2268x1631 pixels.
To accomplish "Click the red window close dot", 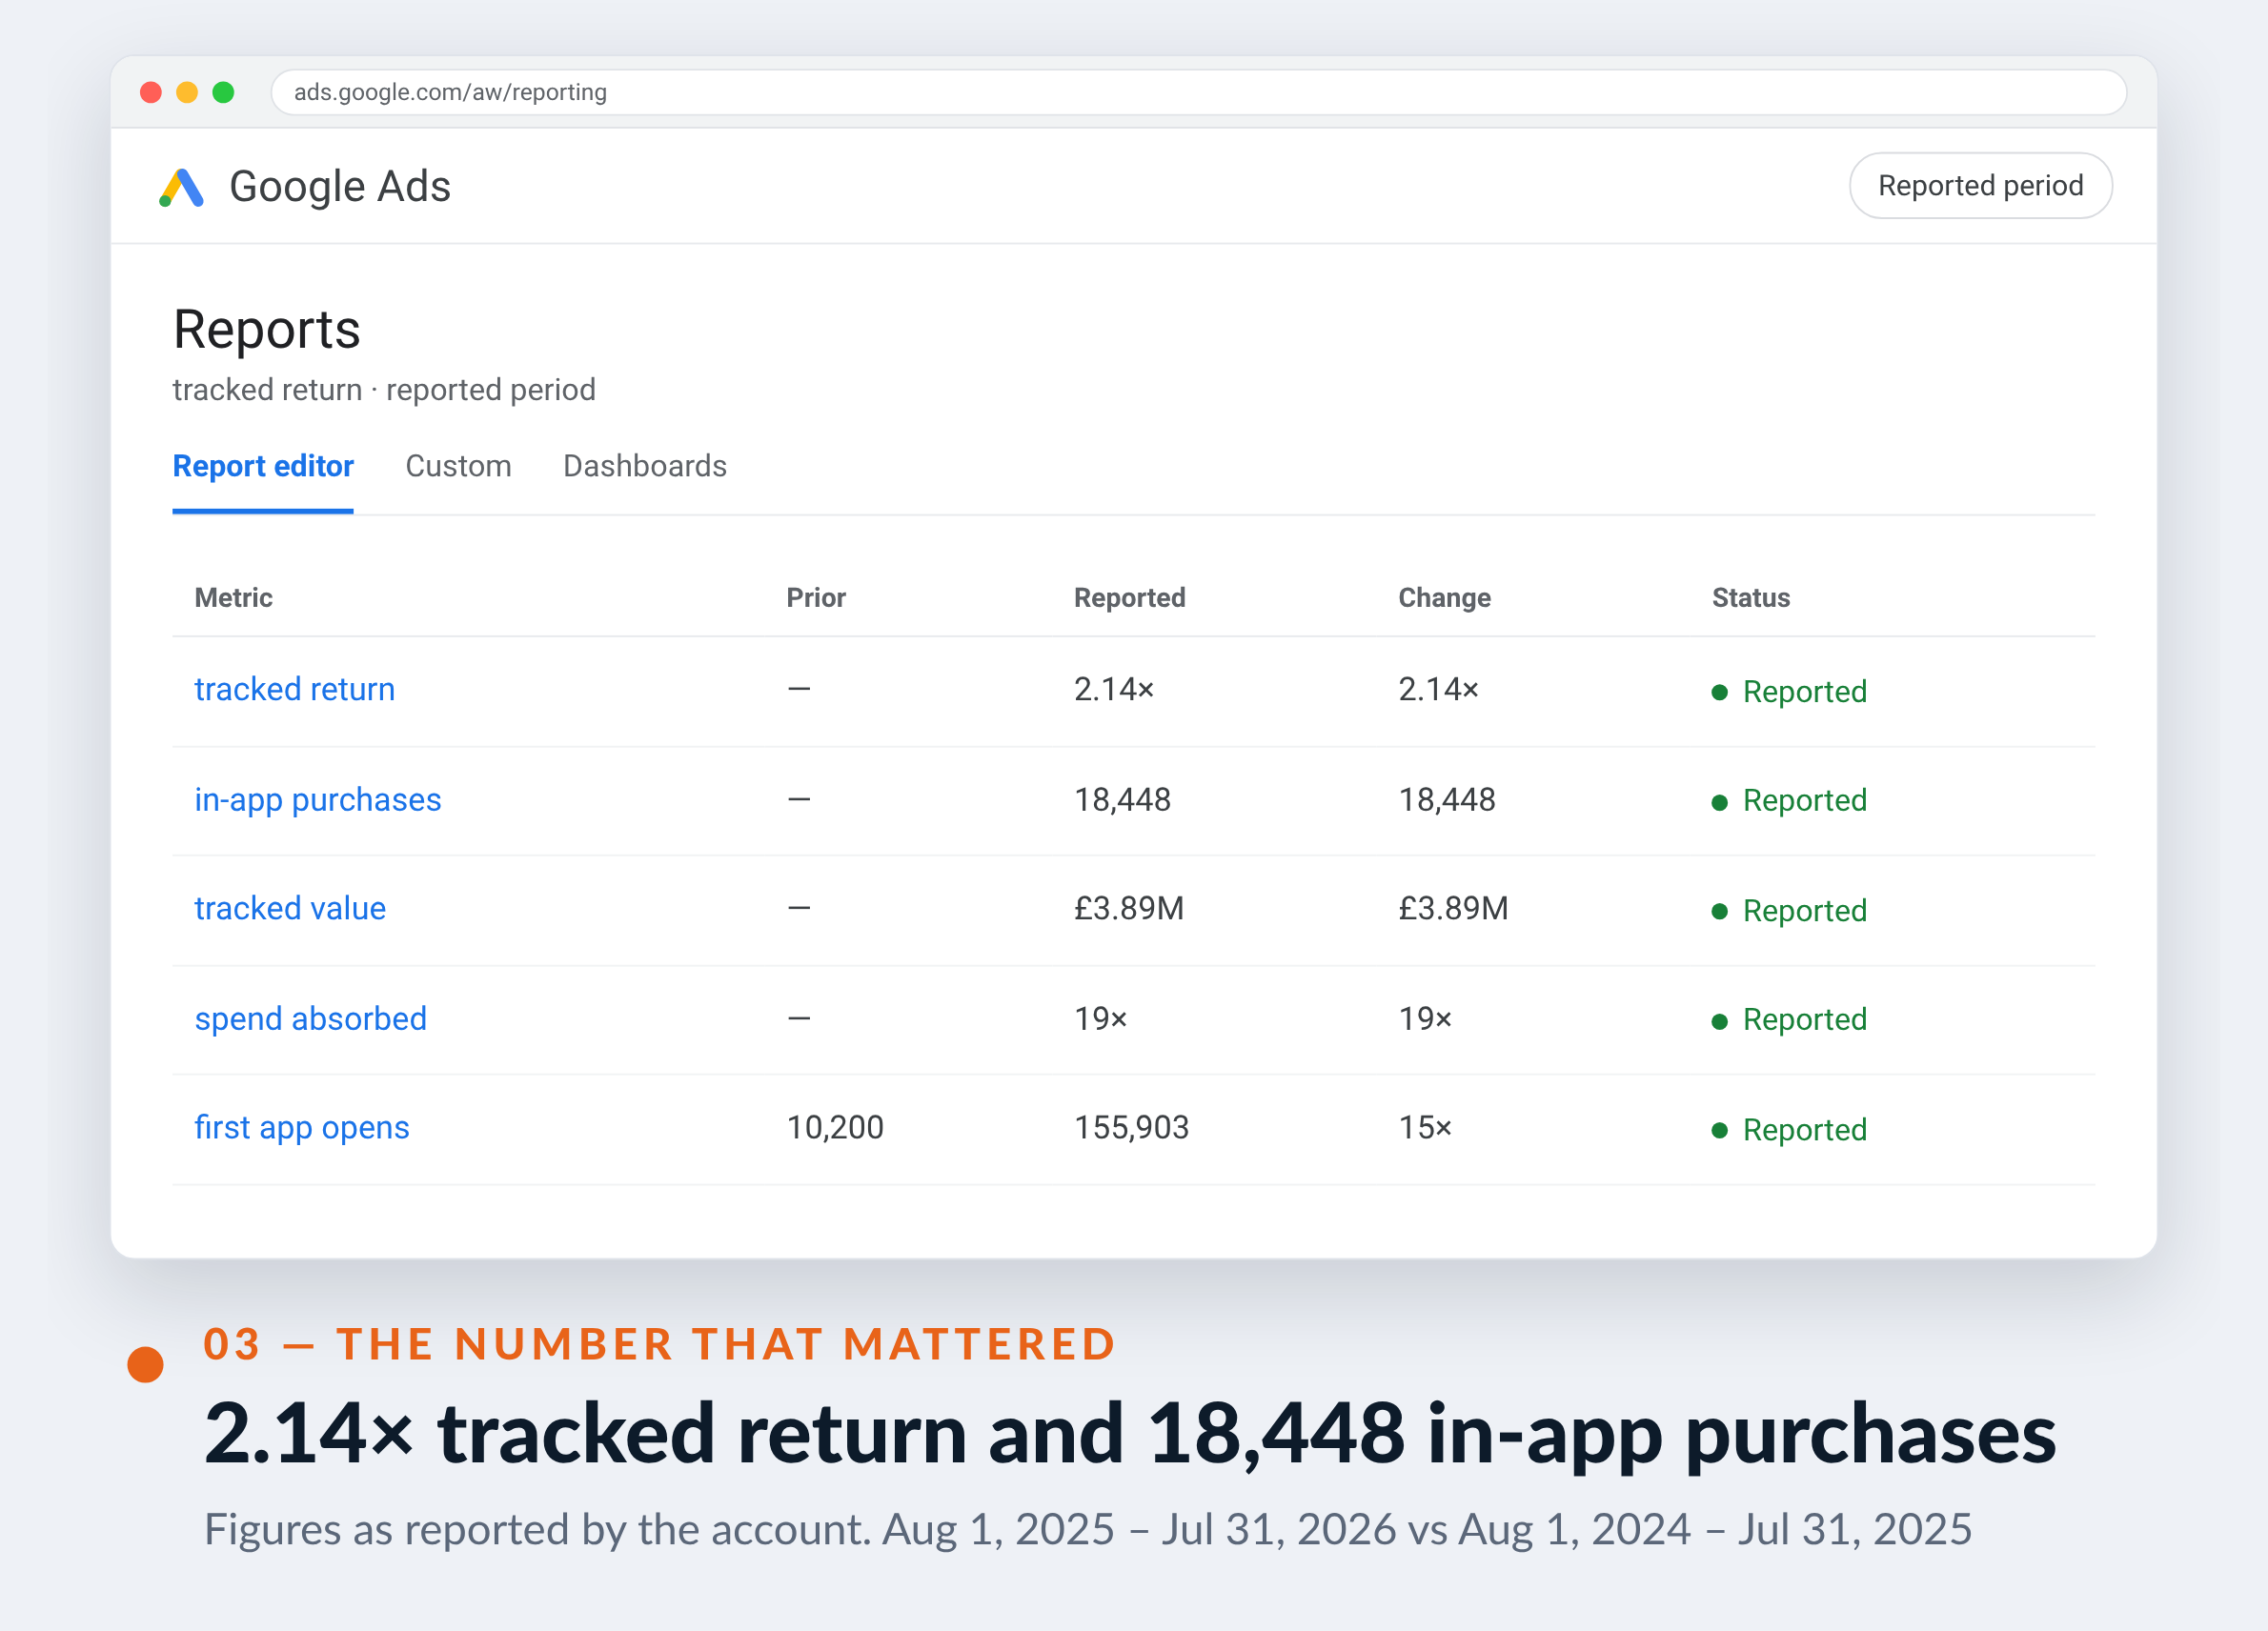I will [151, 92].
